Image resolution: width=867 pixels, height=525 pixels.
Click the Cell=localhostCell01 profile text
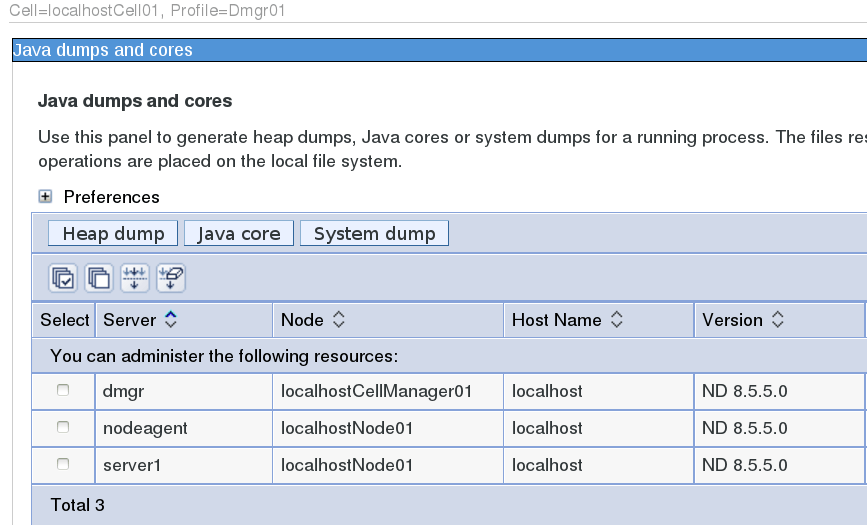(147, 11)
